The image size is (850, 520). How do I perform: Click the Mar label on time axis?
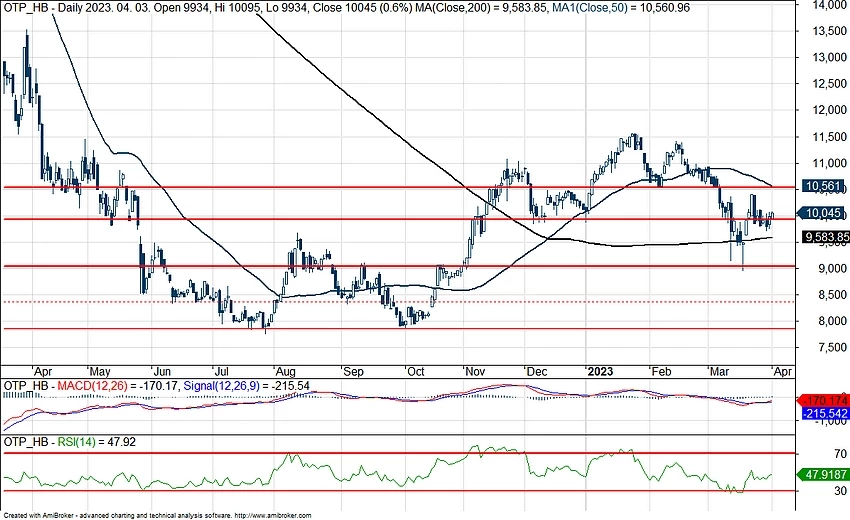pos(719,371)
